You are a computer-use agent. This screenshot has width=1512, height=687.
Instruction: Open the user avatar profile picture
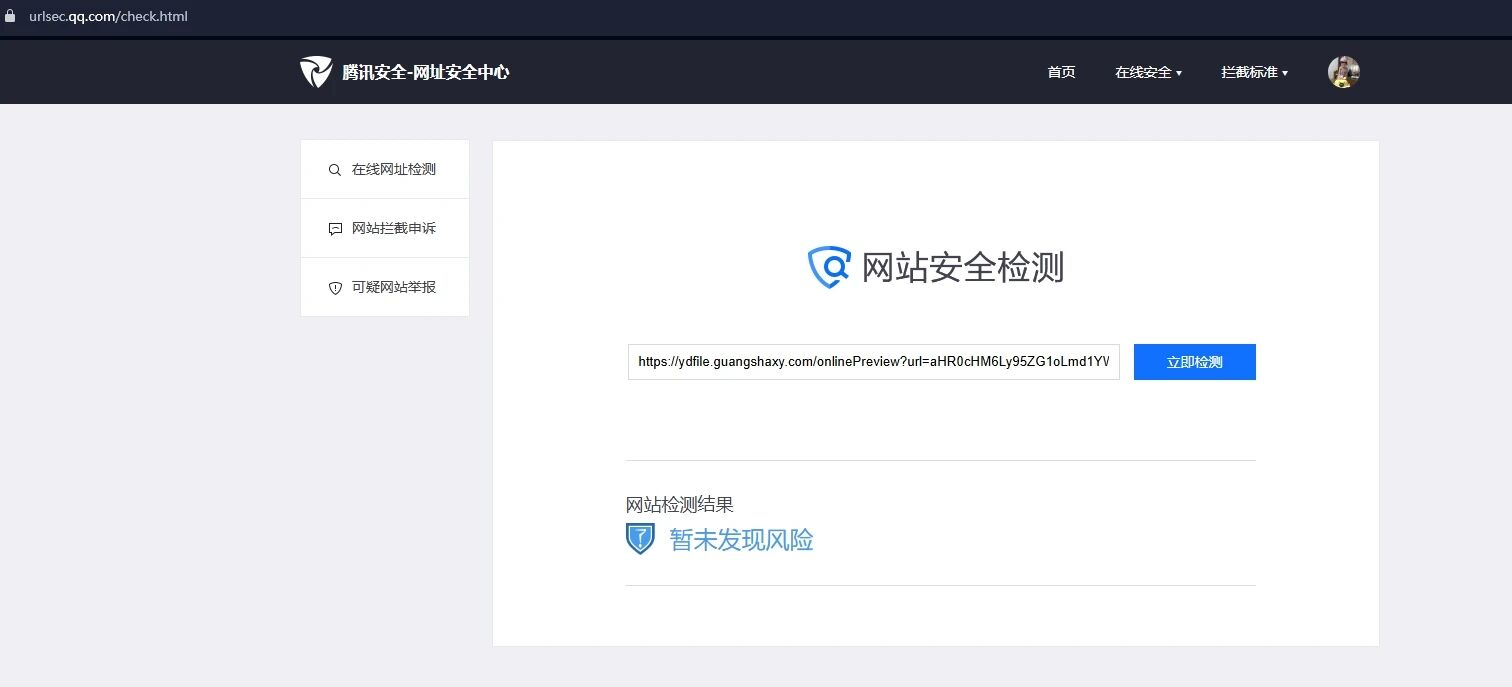1344,72
